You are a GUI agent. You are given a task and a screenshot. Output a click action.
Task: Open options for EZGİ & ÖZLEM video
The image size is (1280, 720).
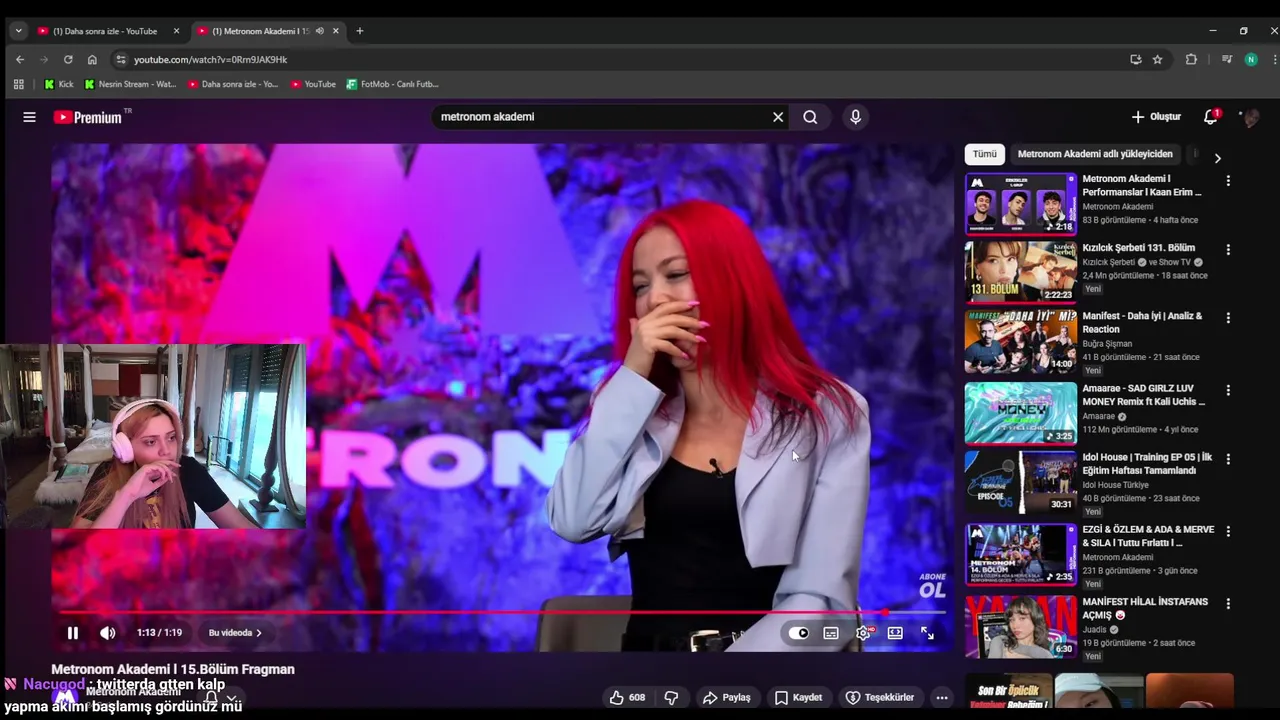pyautogui.click(x=1228, y=531)
